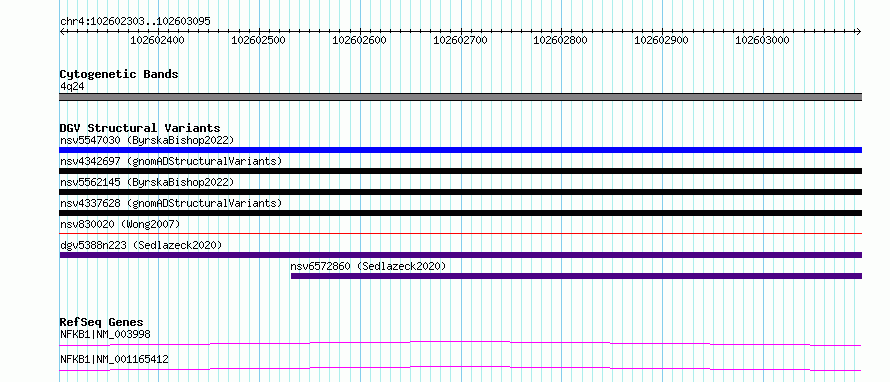Select the purple dgv5388n223 variant bar
Screen dimensions: 890x382
pyautogui.click(x=461, y=255)
